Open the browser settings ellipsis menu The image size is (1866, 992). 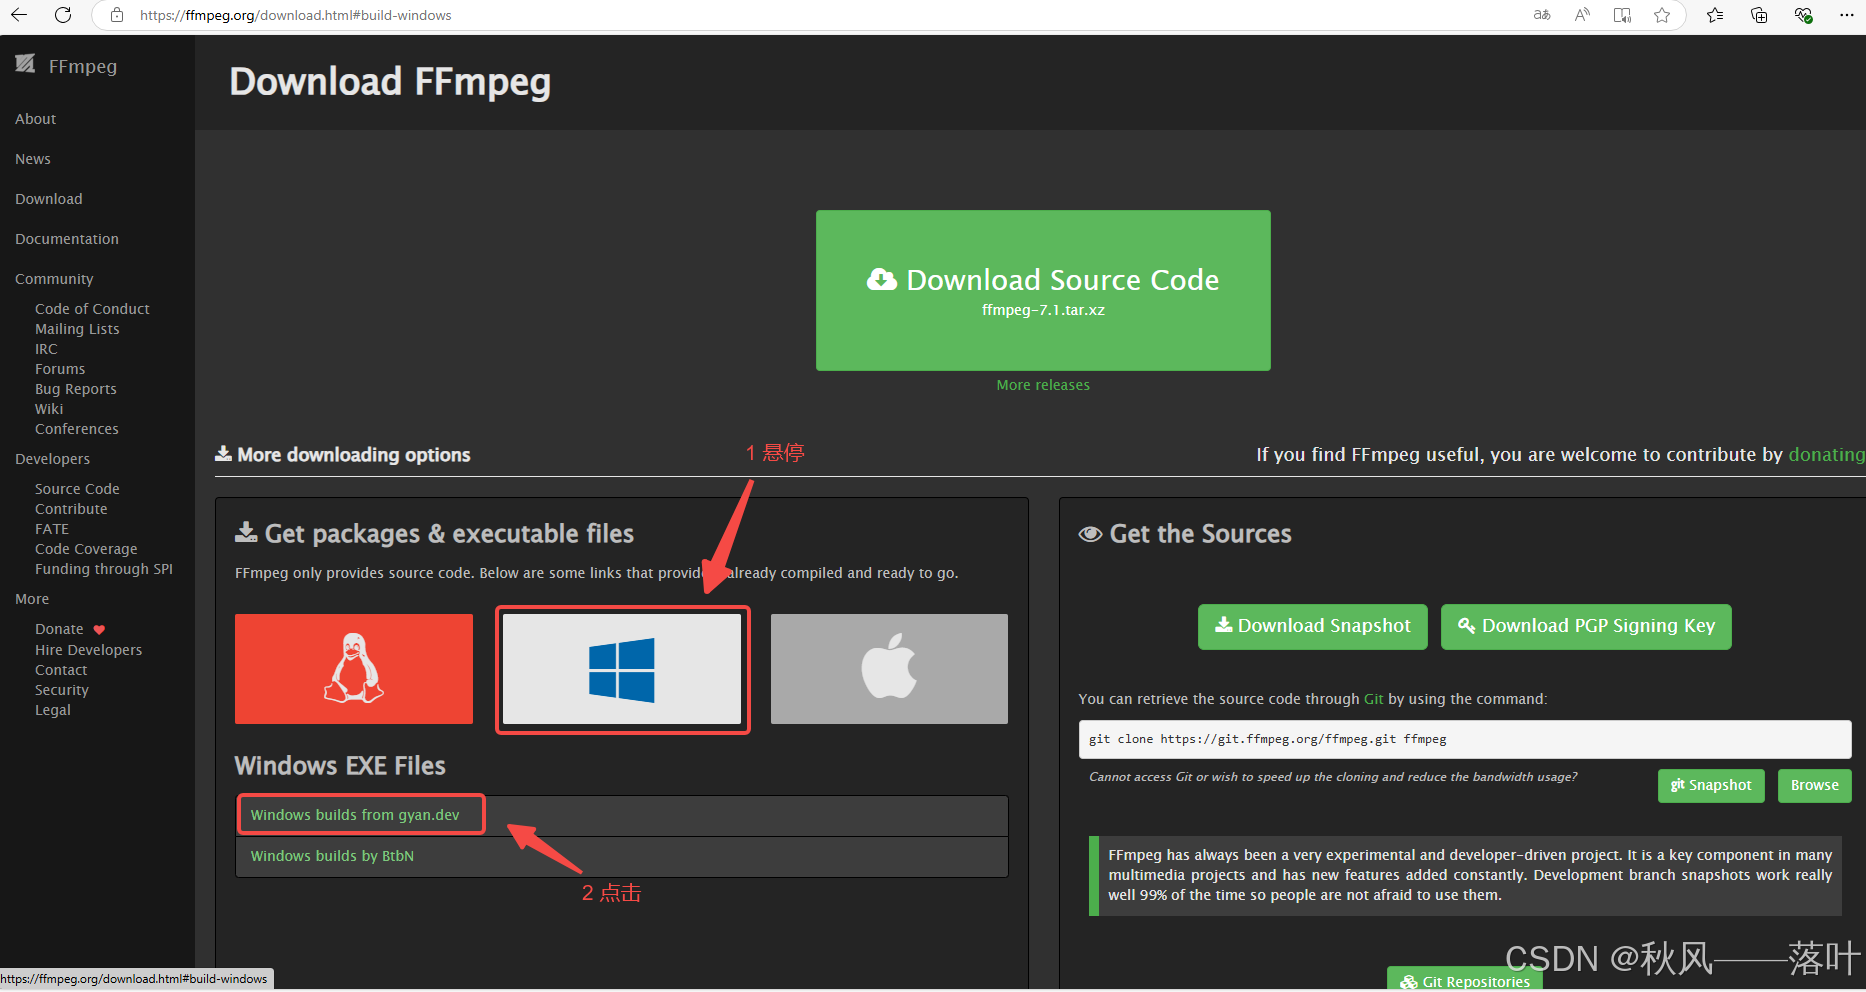click(x=1846, y=15)
